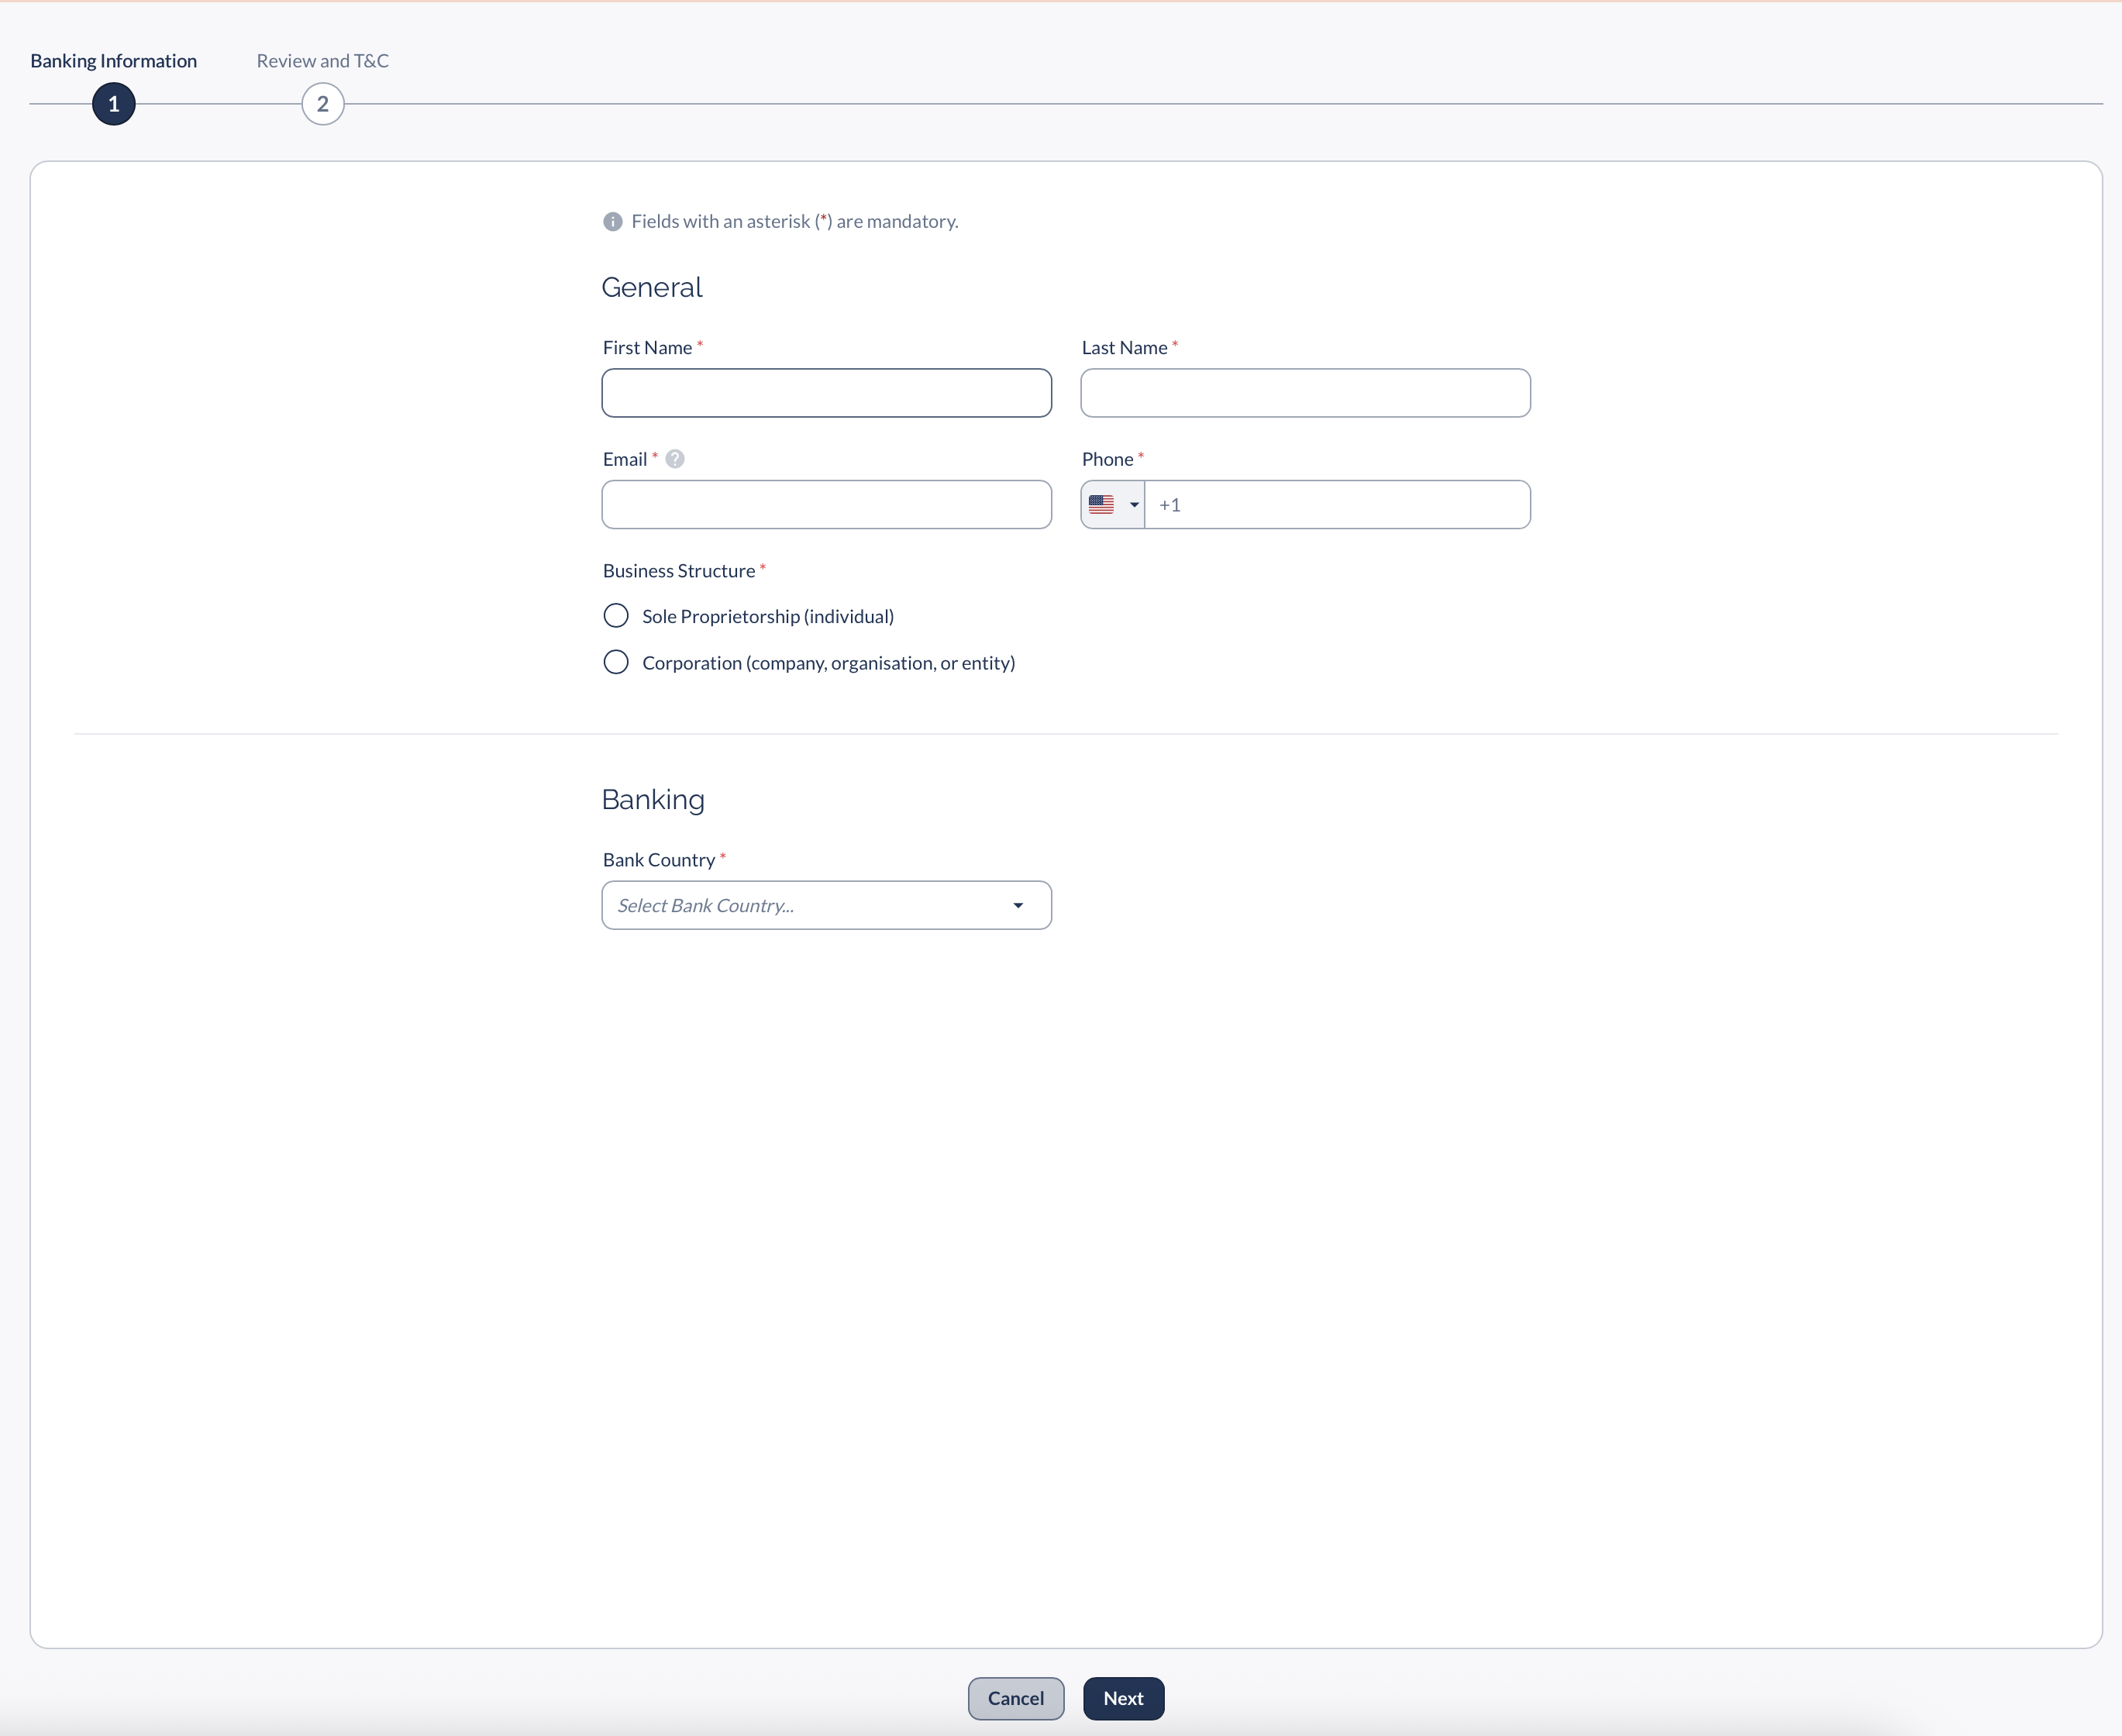
Task: Open the Select Bank Country dropdown
Action: coord(826,905)
